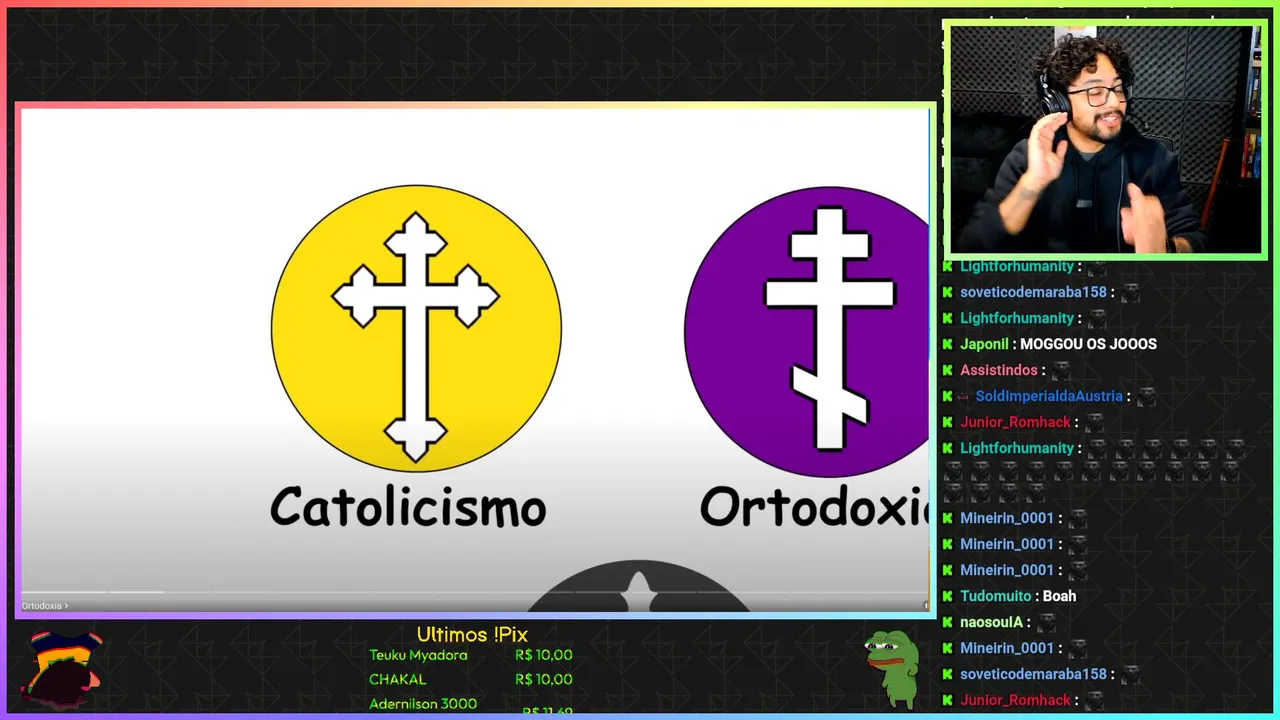Click donor name Adernilson 3000
1280x720 pixels.
point(423,703)
